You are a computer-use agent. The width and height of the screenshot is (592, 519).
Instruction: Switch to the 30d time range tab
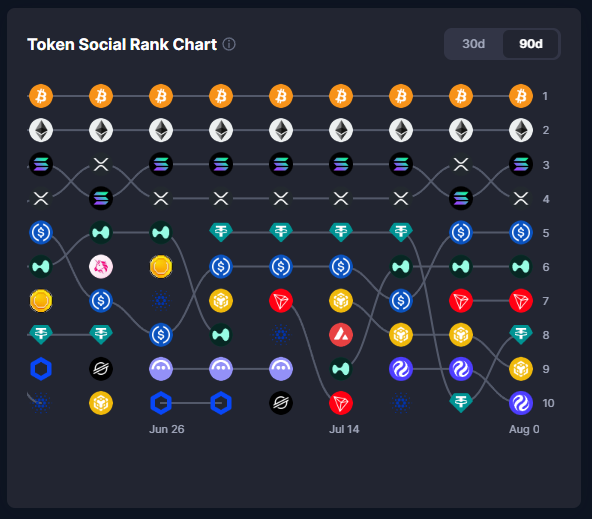click(473, 44)
